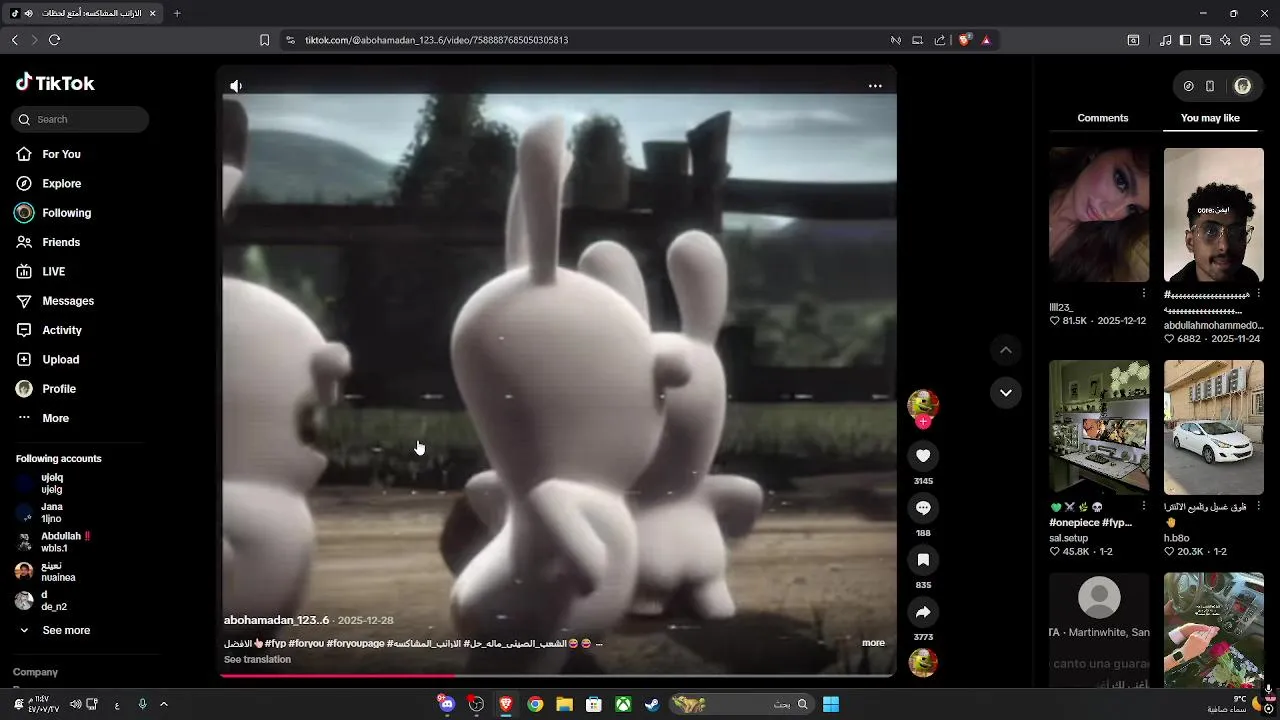The height and width of the screenshot is (720, 1280).
Task: Expand caption with more link
Action: 873,643
